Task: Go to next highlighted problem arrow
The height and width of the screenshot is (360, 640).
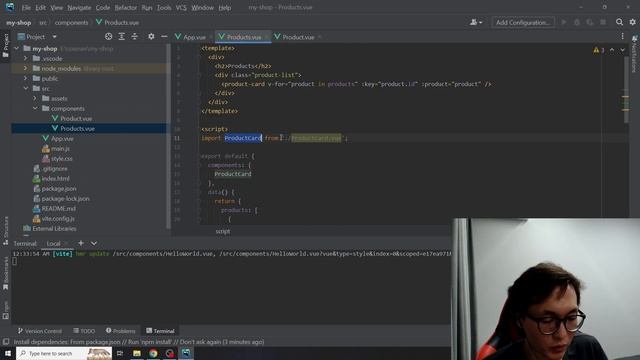Action: tap(622, 50)
